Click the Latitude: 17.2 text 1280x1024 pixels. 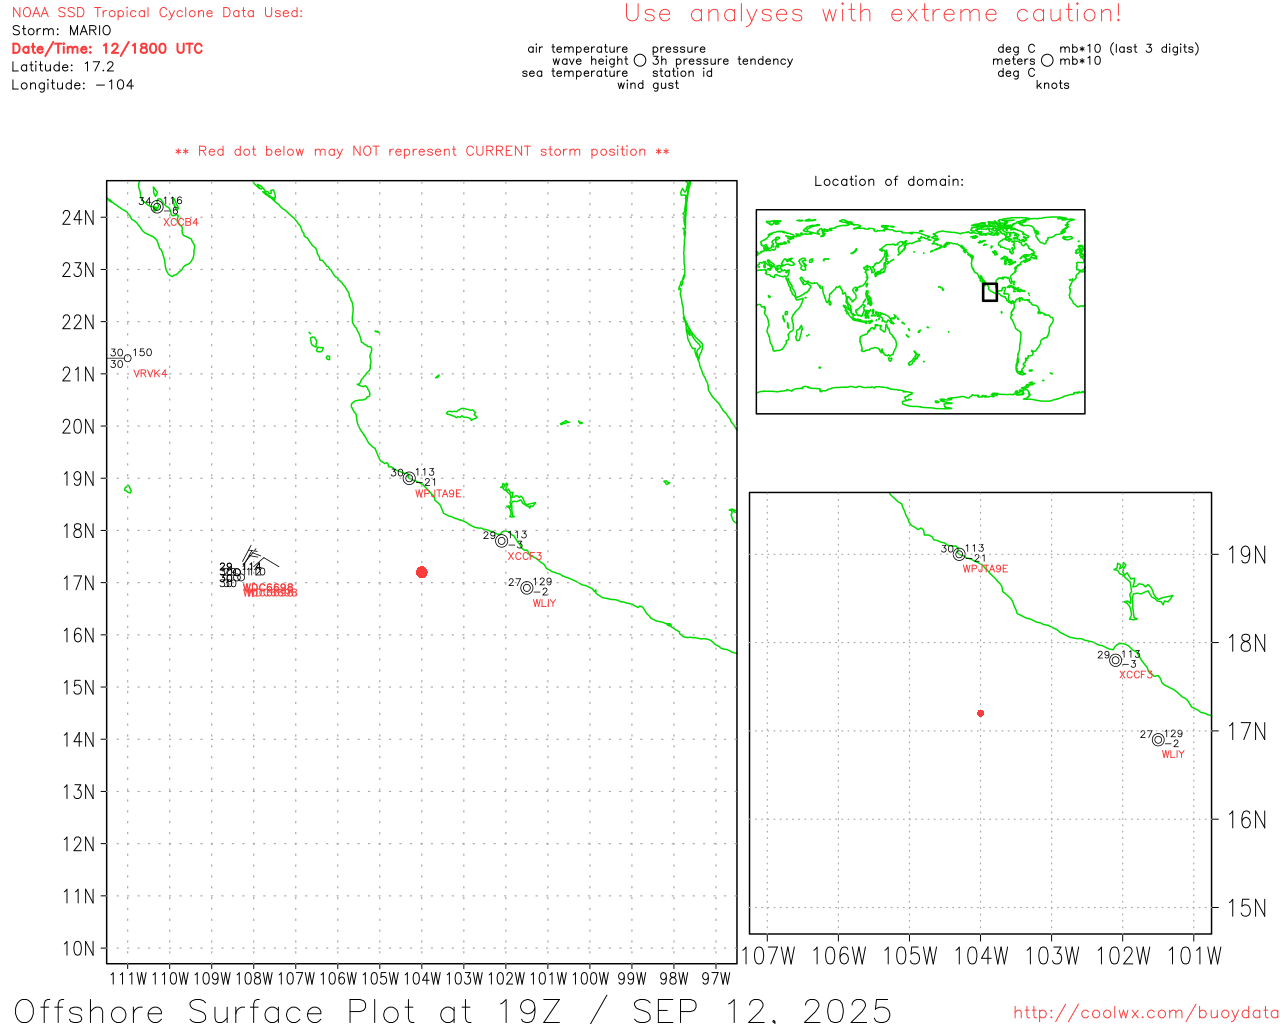click(63, 67)
